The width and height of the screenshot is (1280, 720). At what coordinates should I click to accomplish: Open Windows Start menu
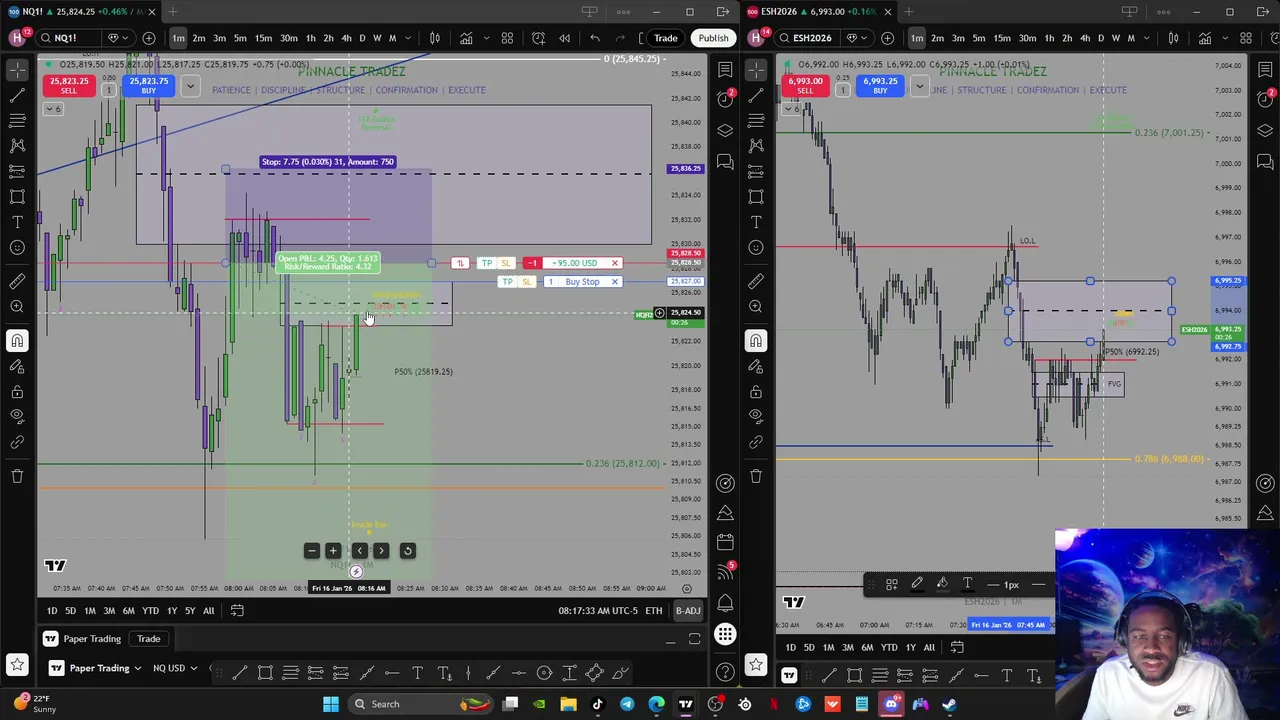click(x=331, y=704)
